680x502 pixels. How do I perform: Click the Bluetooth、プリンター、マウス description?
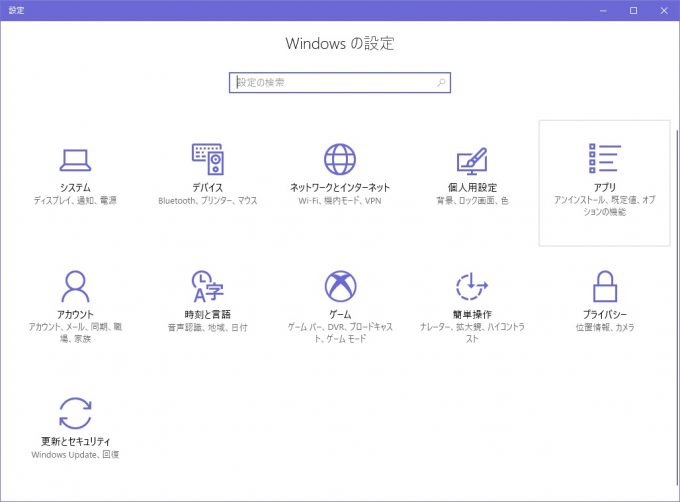[208, 200]
